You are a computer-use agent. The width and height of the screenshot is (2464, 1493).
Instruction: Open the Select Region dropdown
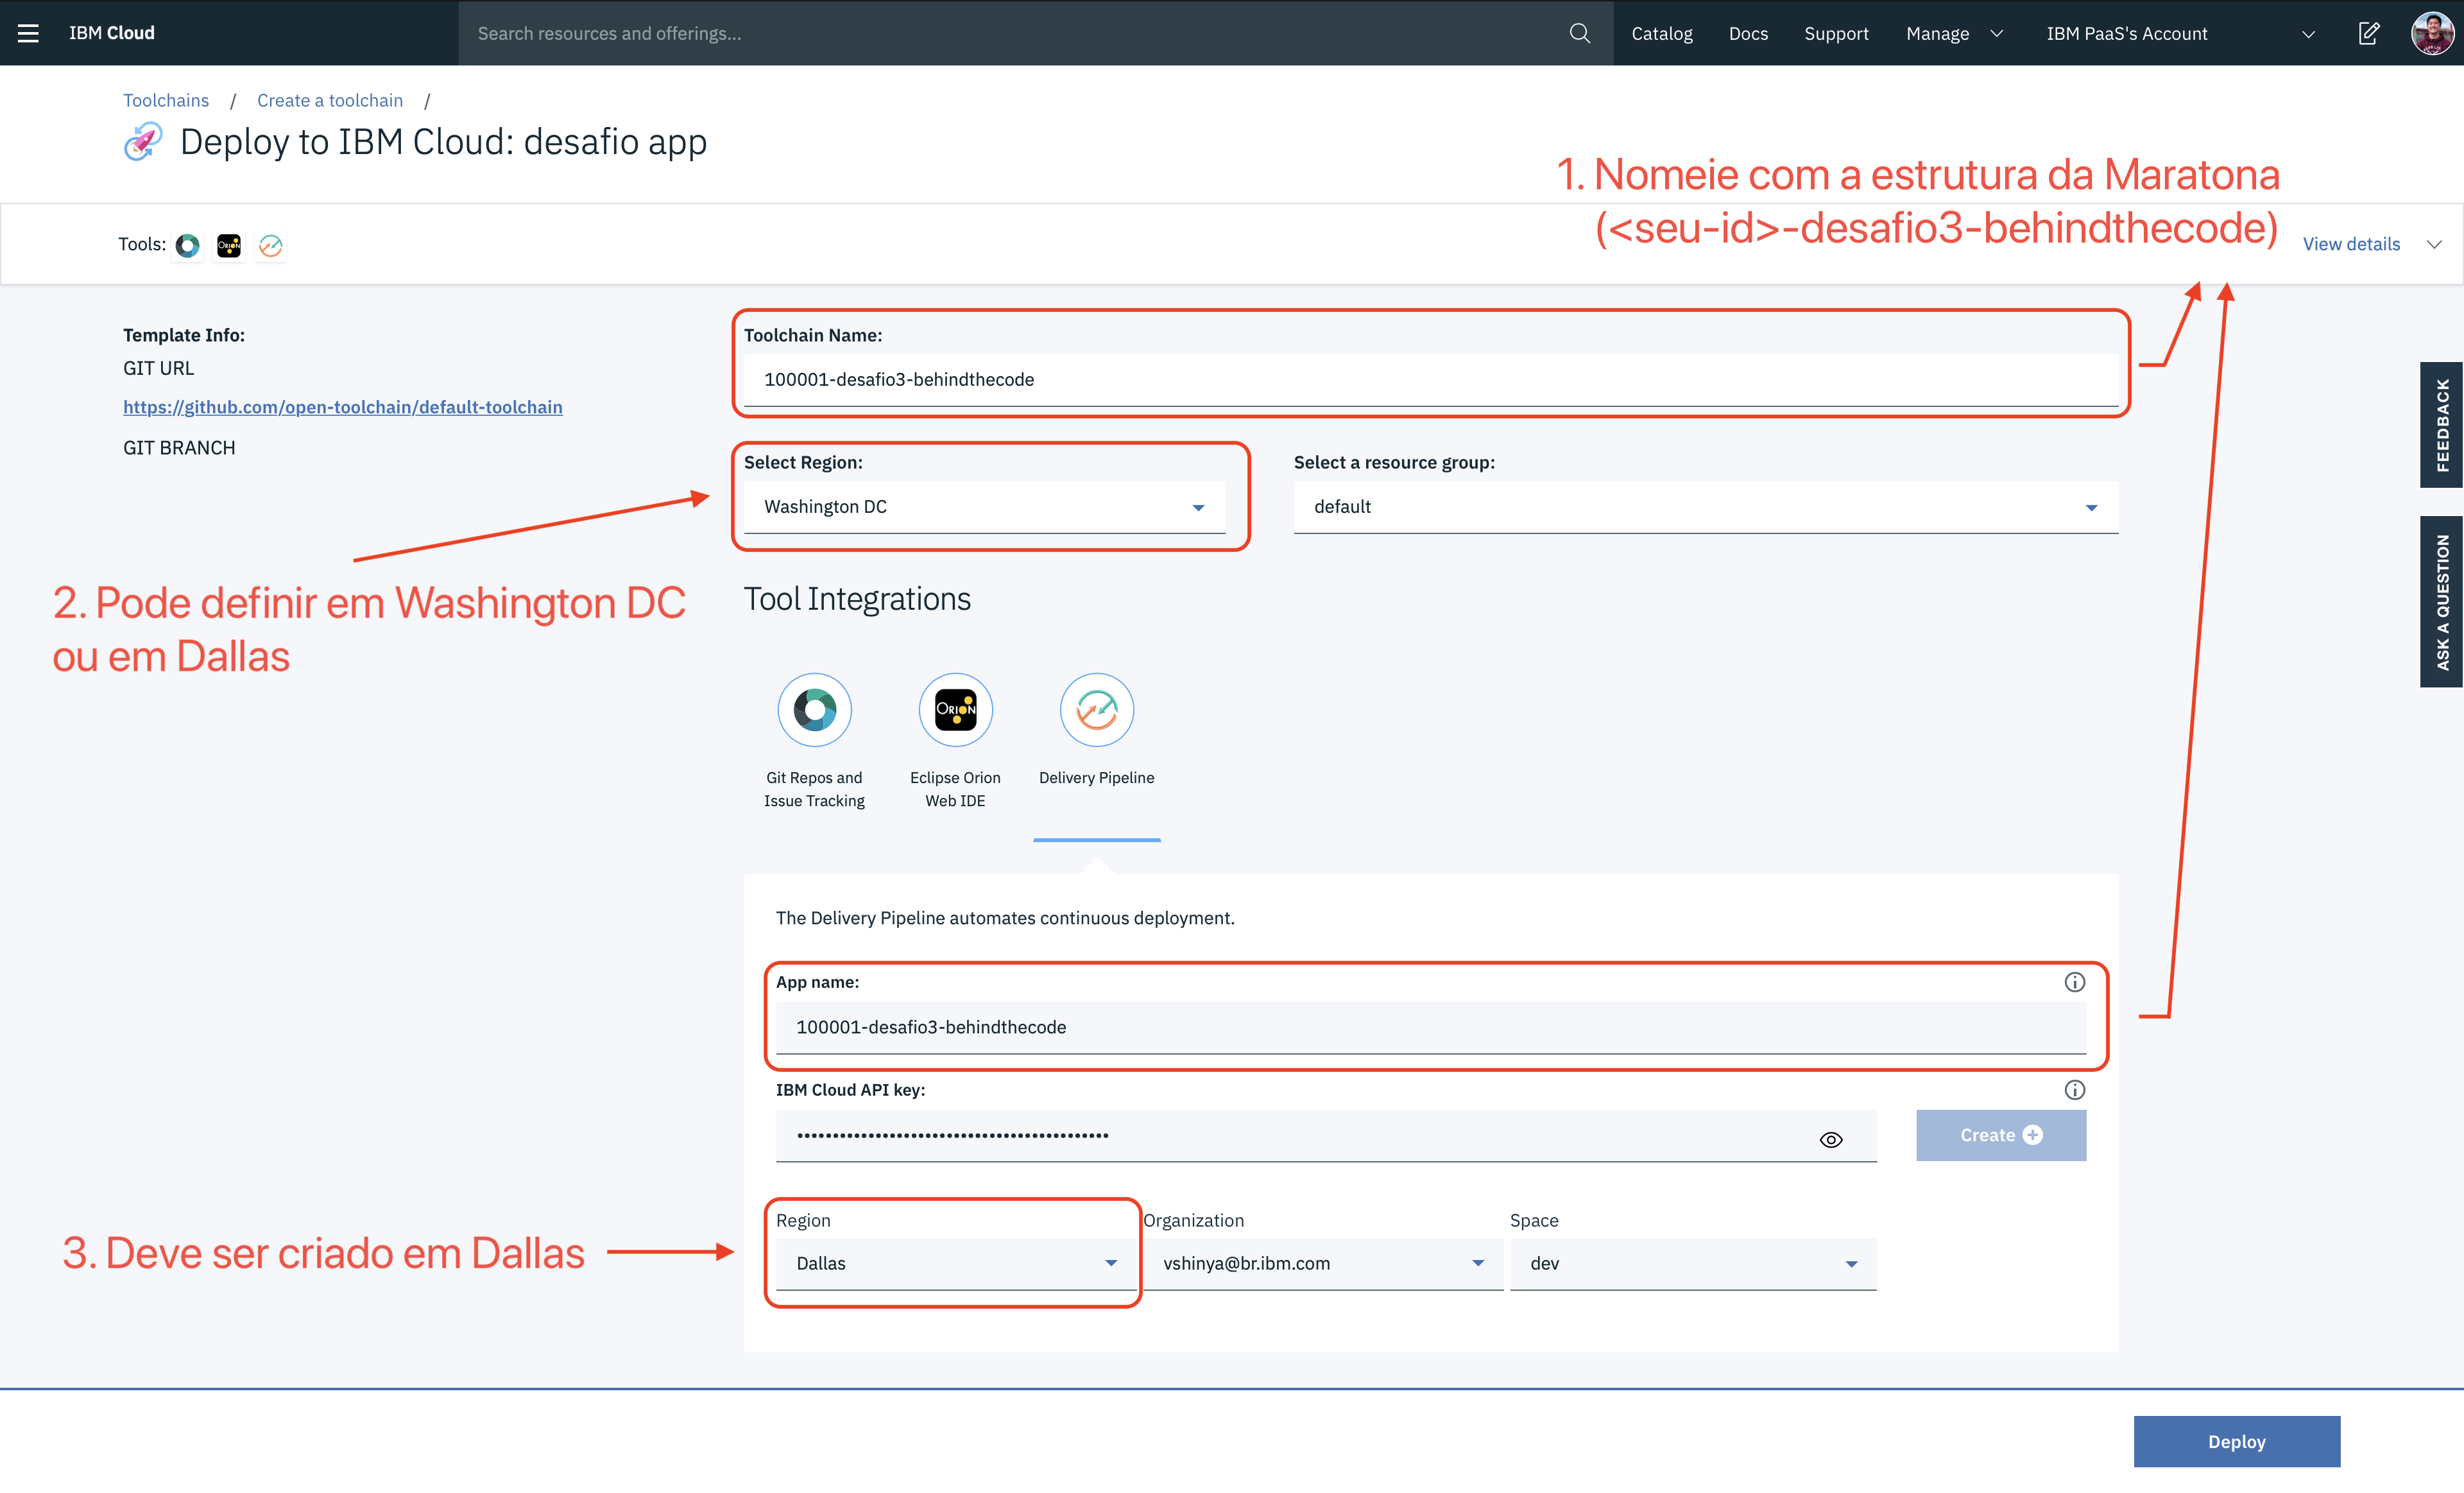[x=984, y=507]
